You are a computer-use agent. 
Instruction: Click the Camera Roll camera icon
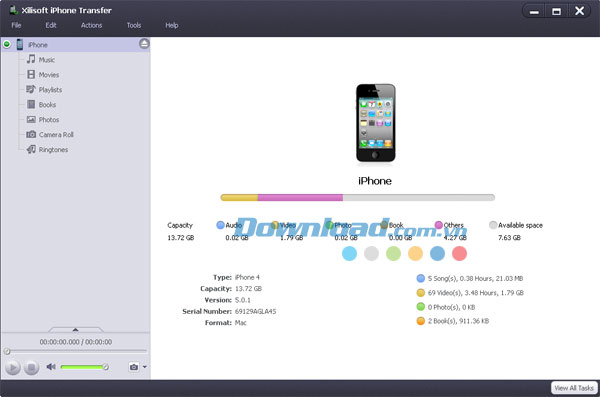pyautogui.click(x=31, y=134)
